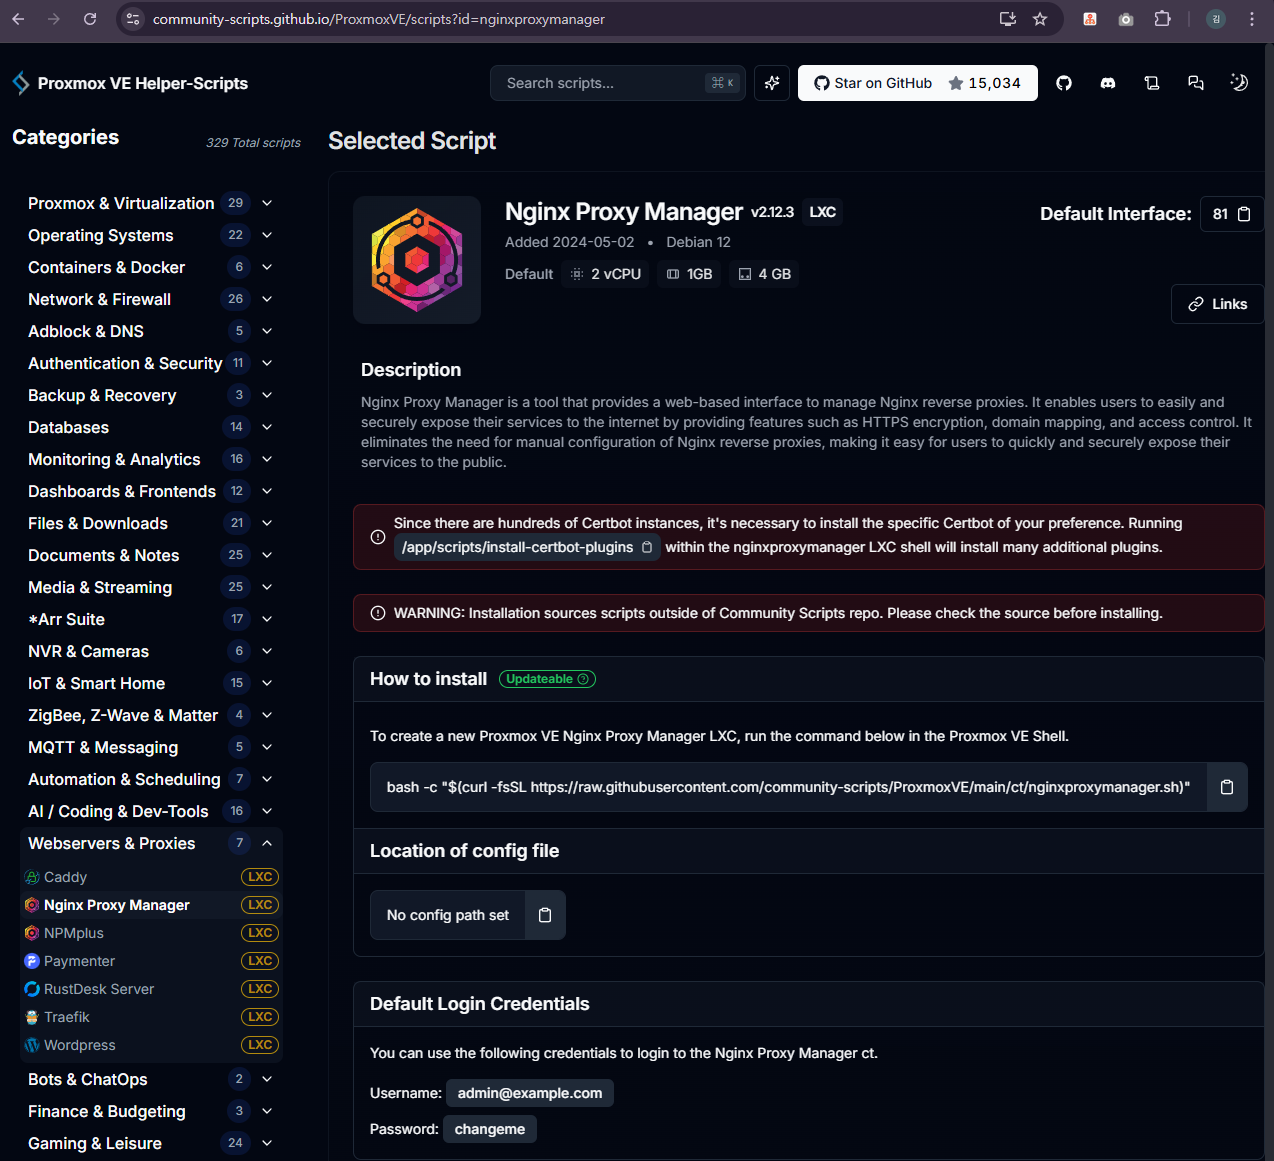Viewport: 1274px width, 1161px height.
Task: Open the discussions chat icon
Action: click(1196, 83)
